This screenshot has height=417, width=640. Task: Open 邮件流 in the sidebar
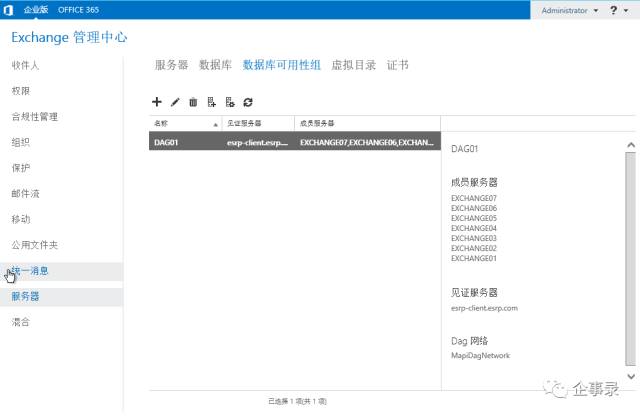[25, 193]
